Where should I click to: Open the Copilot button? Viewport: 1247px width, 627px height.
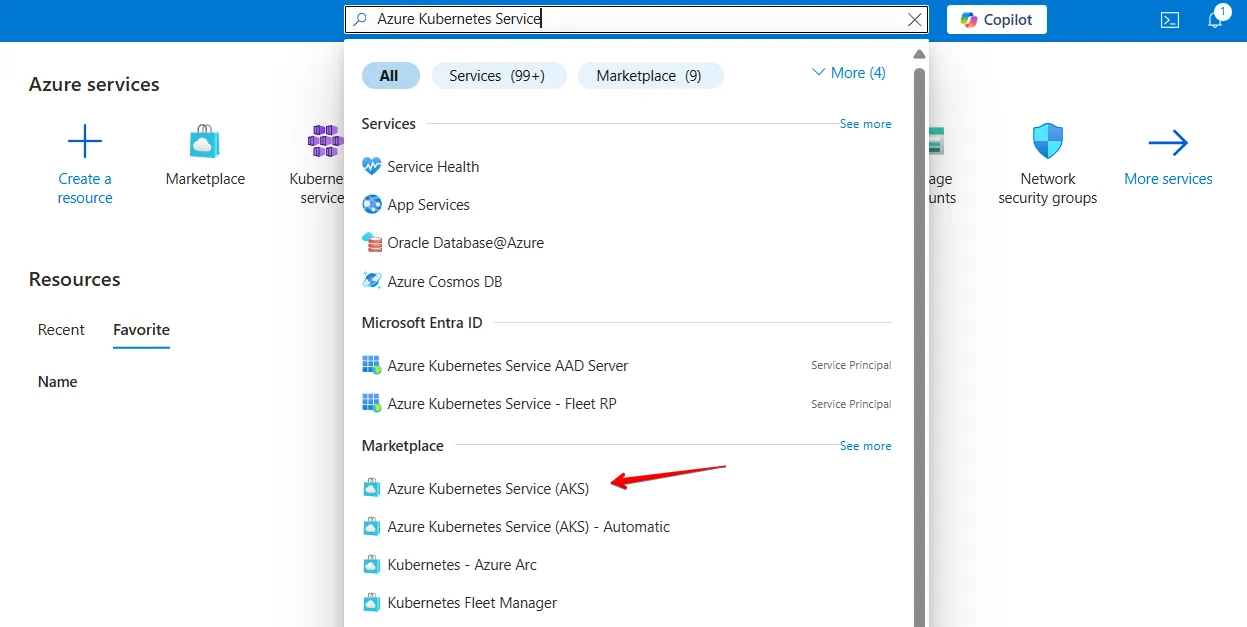pos(996,20)
